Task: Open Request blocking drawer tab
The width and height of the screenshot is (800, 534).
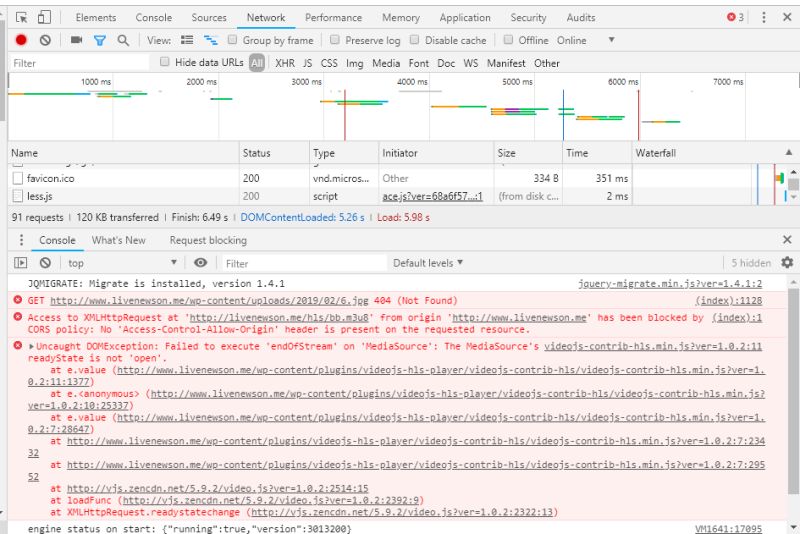Action: [208, 240]
